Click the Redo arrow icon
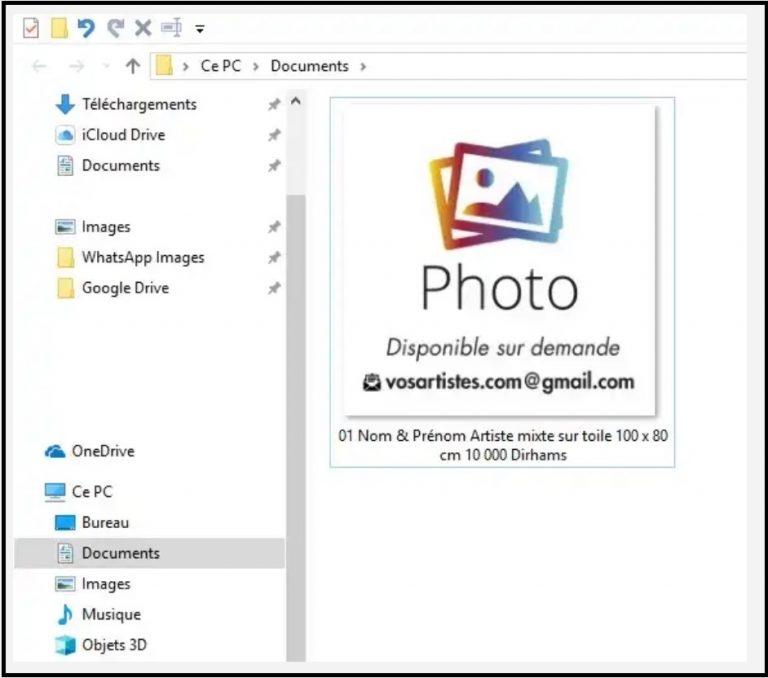Viewport: 768px width, 678px height. (115, 28)
